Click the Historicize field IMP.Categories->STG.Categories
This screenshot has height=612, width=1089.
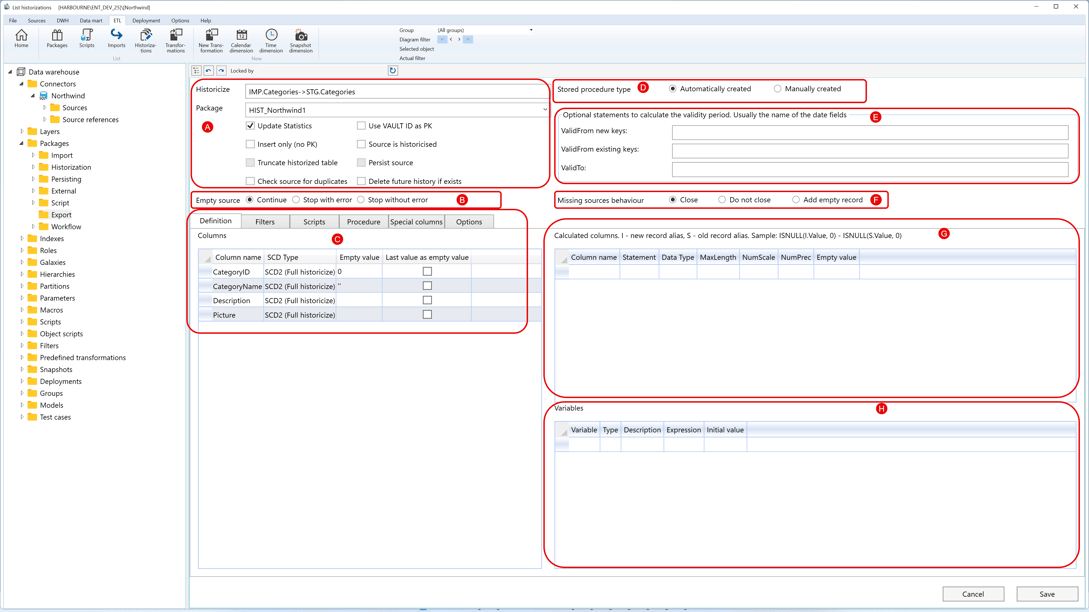point(396,92)
